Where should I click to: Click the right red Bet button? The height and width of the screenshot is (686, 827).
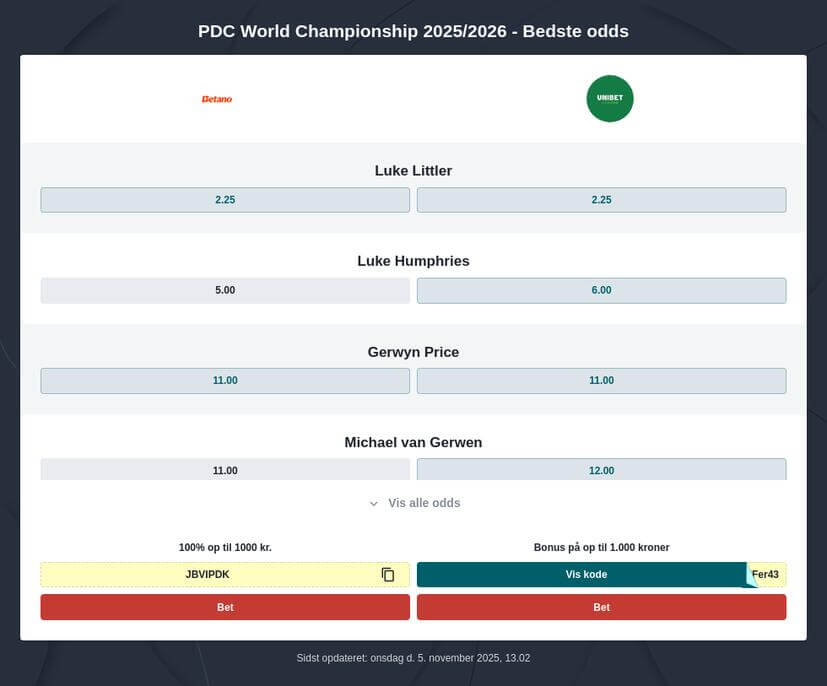pyautogui.click(x=601, y=607)
